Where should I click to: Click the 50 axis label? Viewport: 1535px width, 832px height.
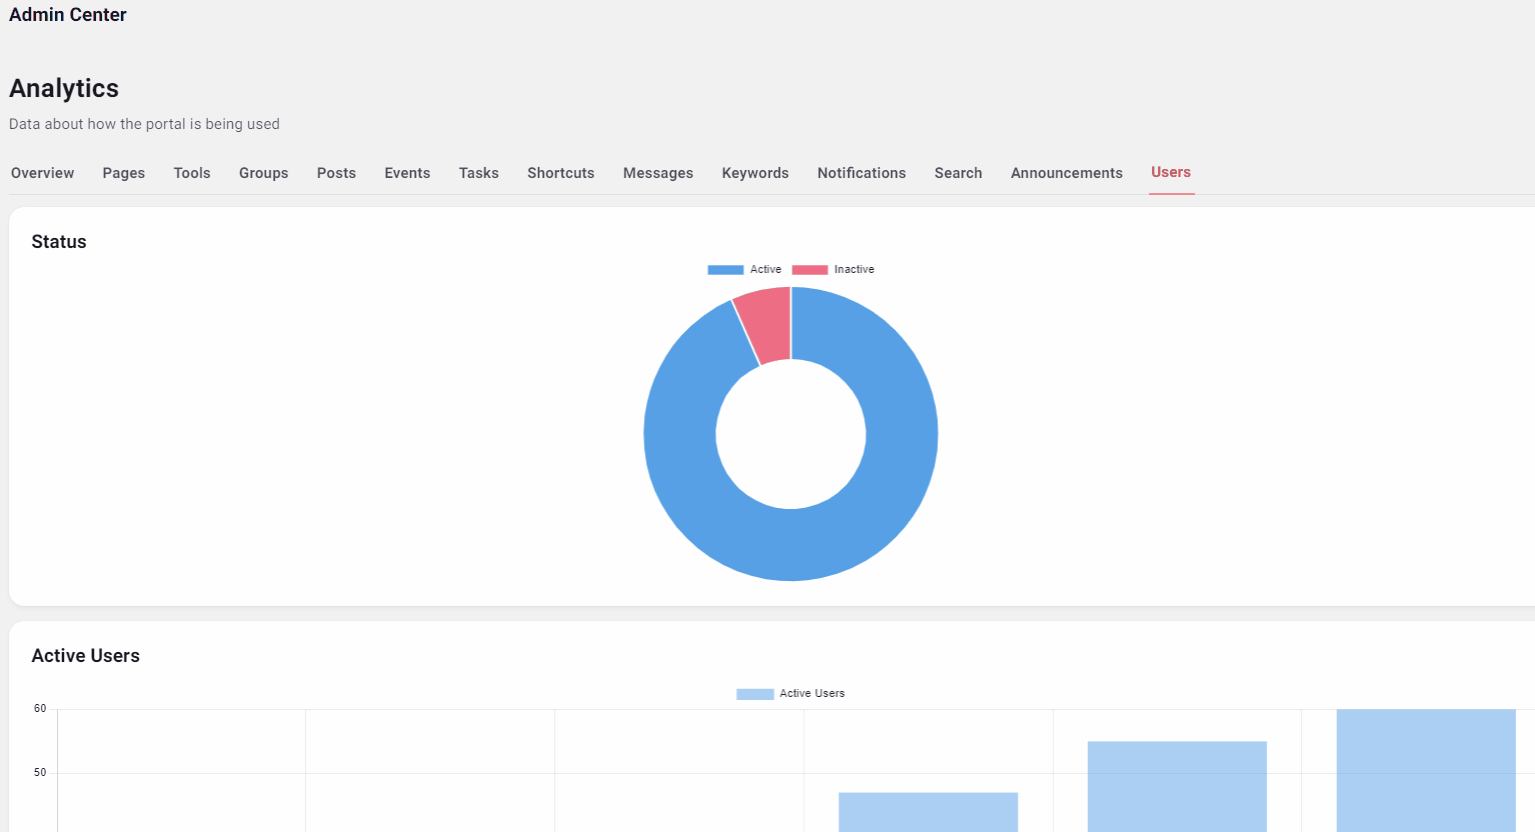(40, 772)
